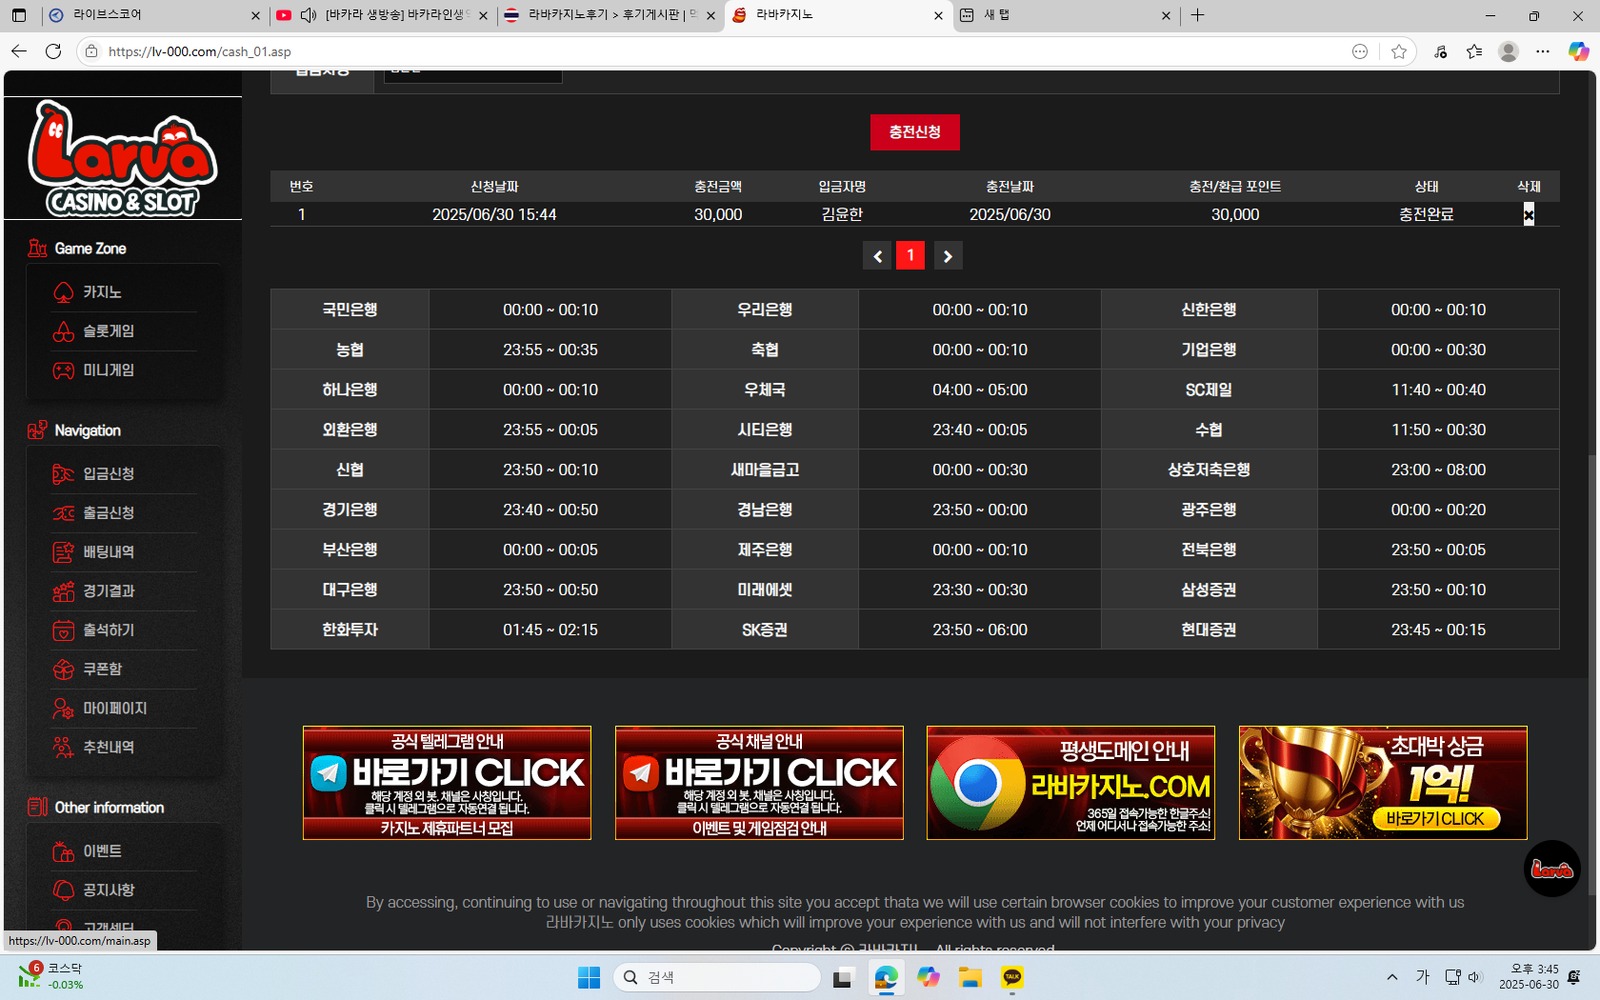Viewport: 1600px width, 1000px height.
Task: Click the floating Larva chat icon
Action: pyautogui.click(x=1551, y=868)
